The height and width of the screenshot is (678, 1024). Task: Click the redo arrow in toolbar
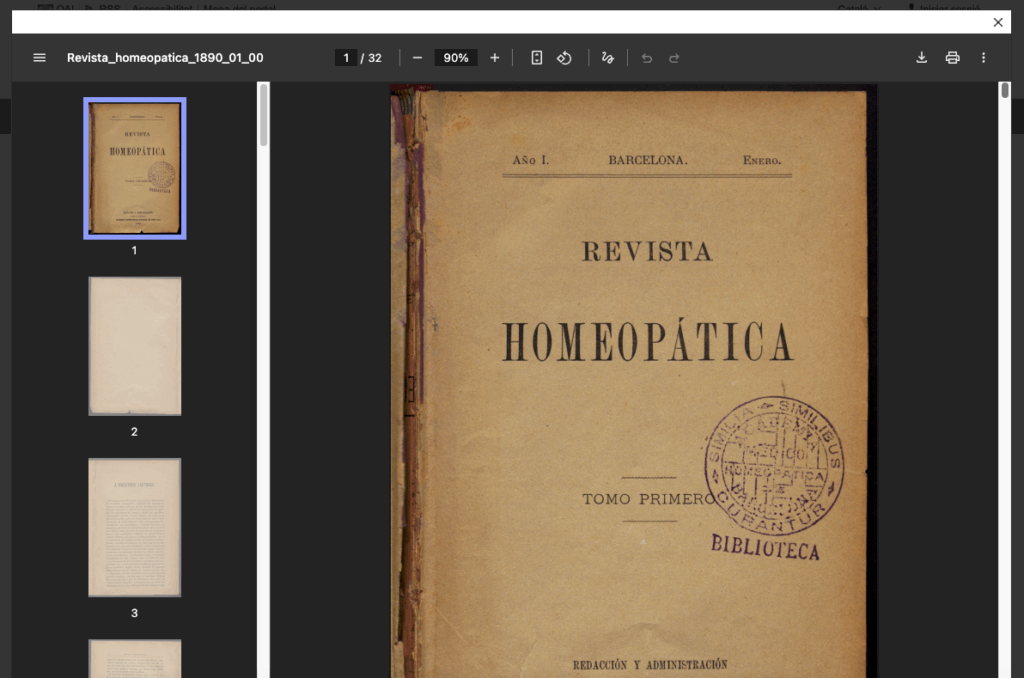(x=674, y=58)
